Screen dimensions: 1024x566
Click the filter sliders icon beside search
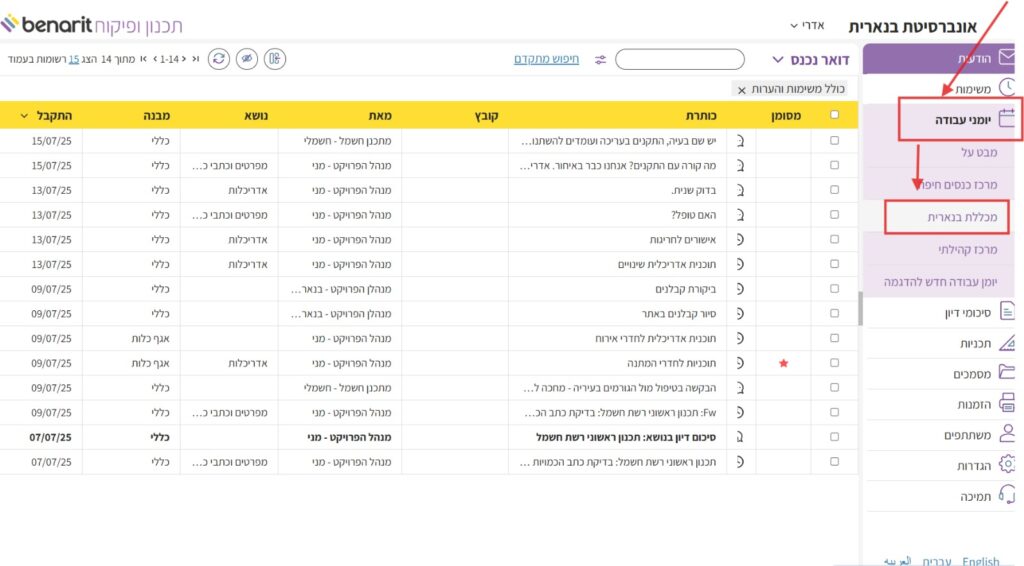coord(600,60)
